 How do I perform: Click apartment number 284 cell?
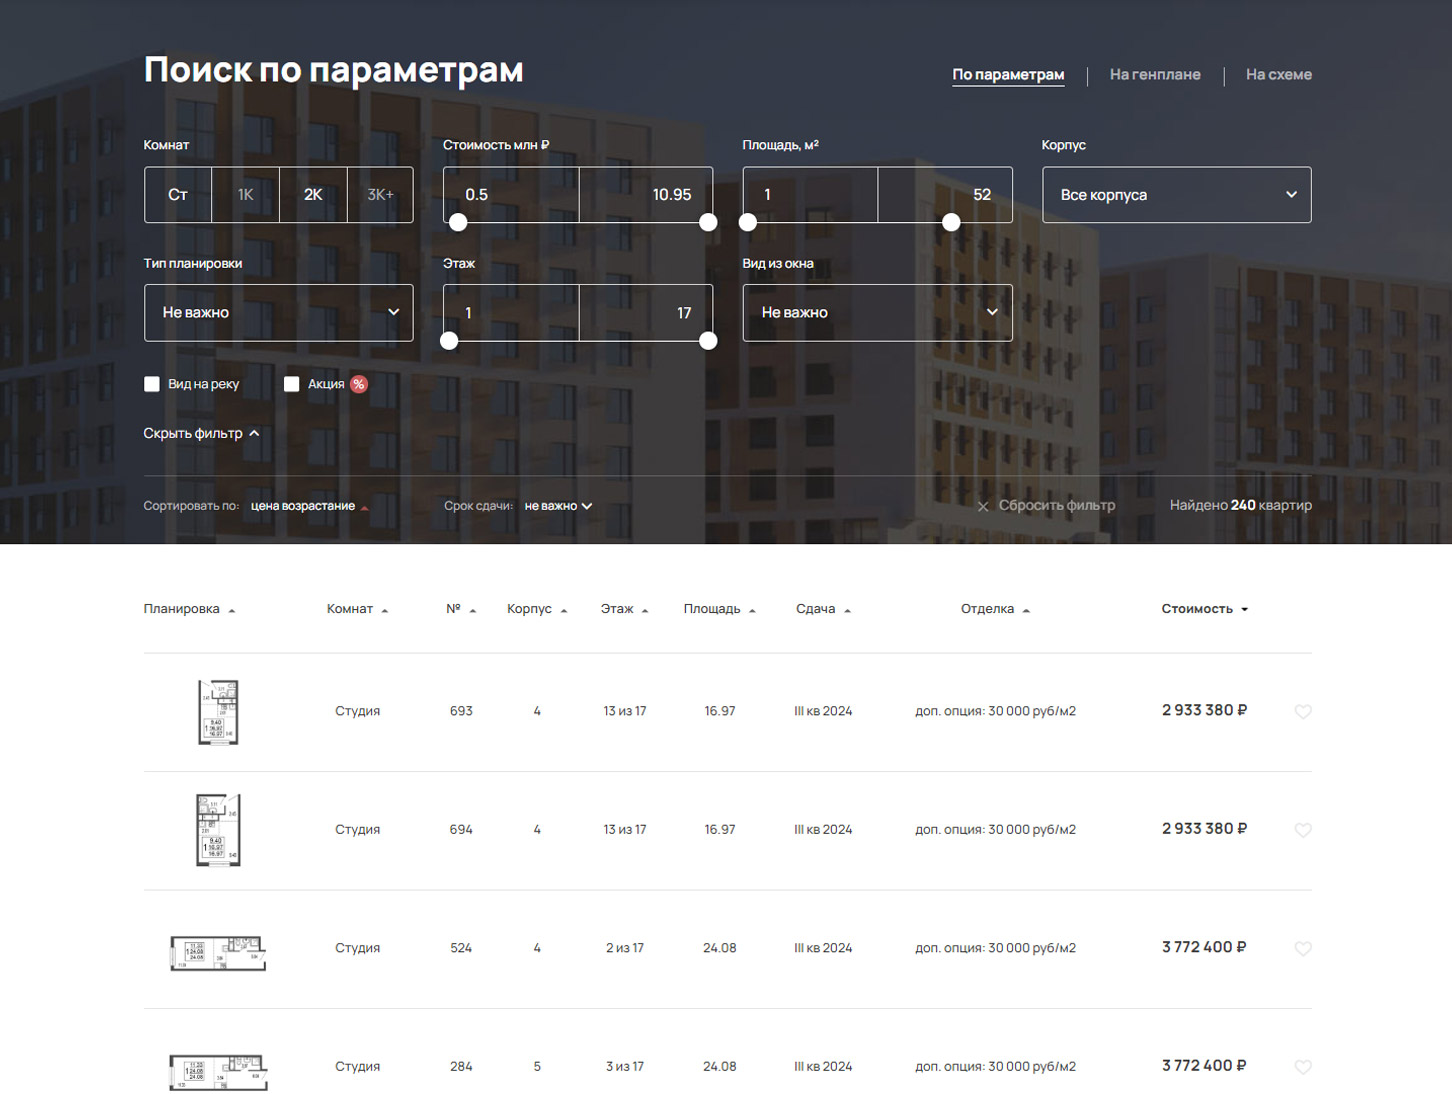pos(461,1067)
